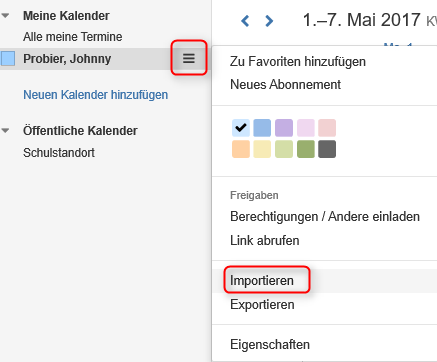Screen dimensions: 437x362
Task: Go to previous week with left arrow
Action: (x=245, y=21)
